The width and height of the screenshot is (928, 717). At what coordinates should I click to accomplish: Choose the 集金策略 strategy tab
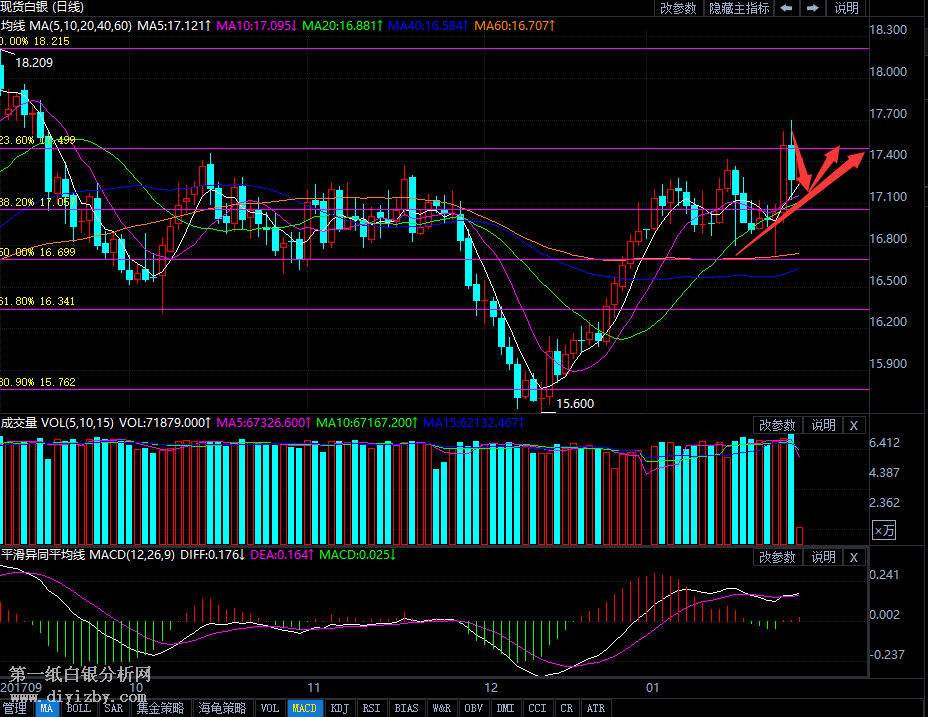click(x=160, y=708)
